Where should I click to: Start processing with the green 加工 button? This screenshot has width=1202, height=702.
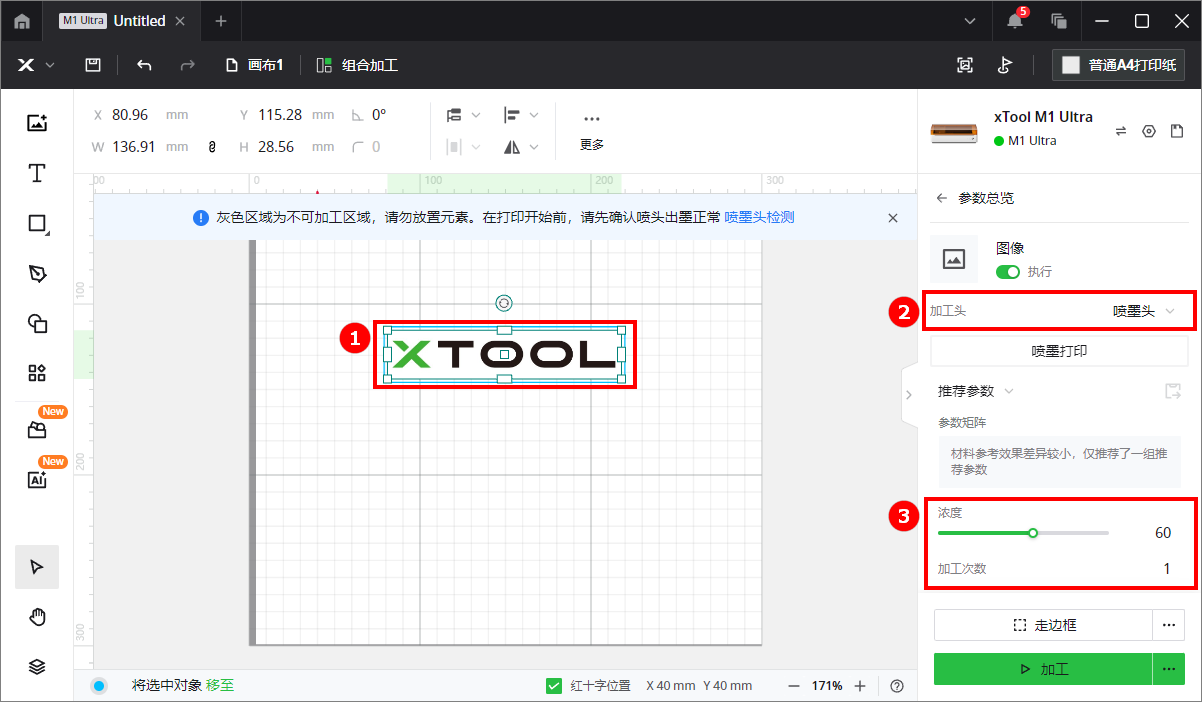point(1044,669)
